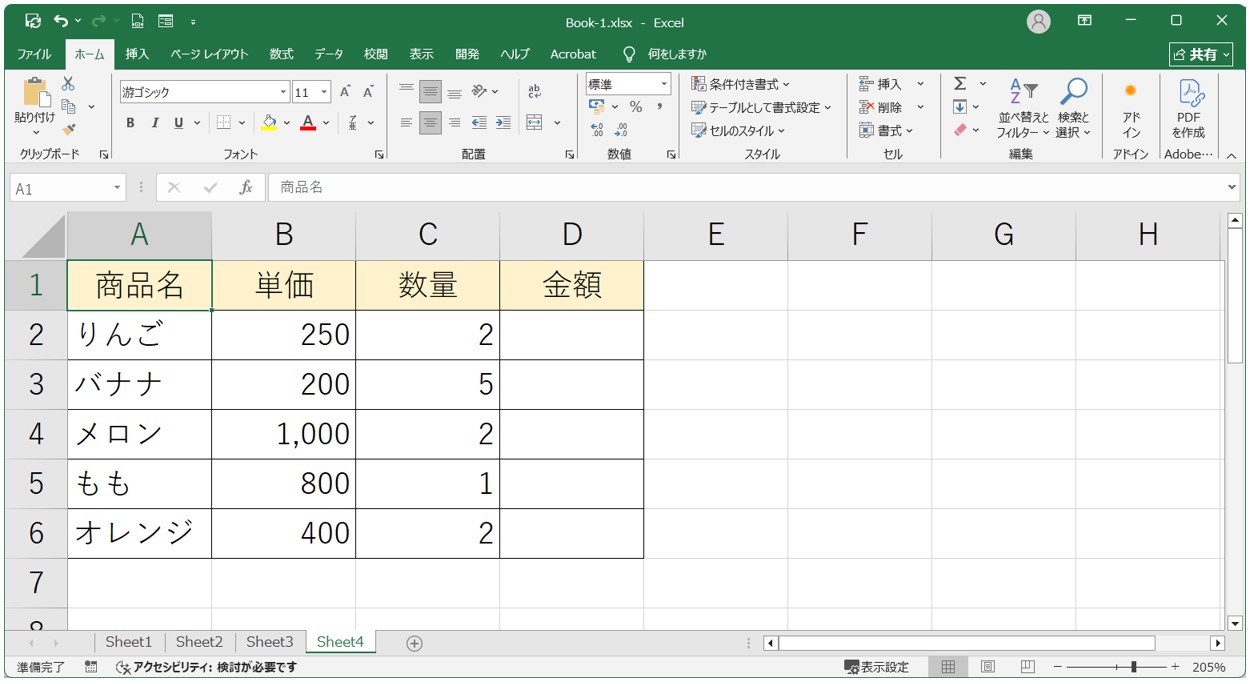This screenshot has height=684, width=1251.
Task: Open the red font color dropdown arrow
Action: 326,123
